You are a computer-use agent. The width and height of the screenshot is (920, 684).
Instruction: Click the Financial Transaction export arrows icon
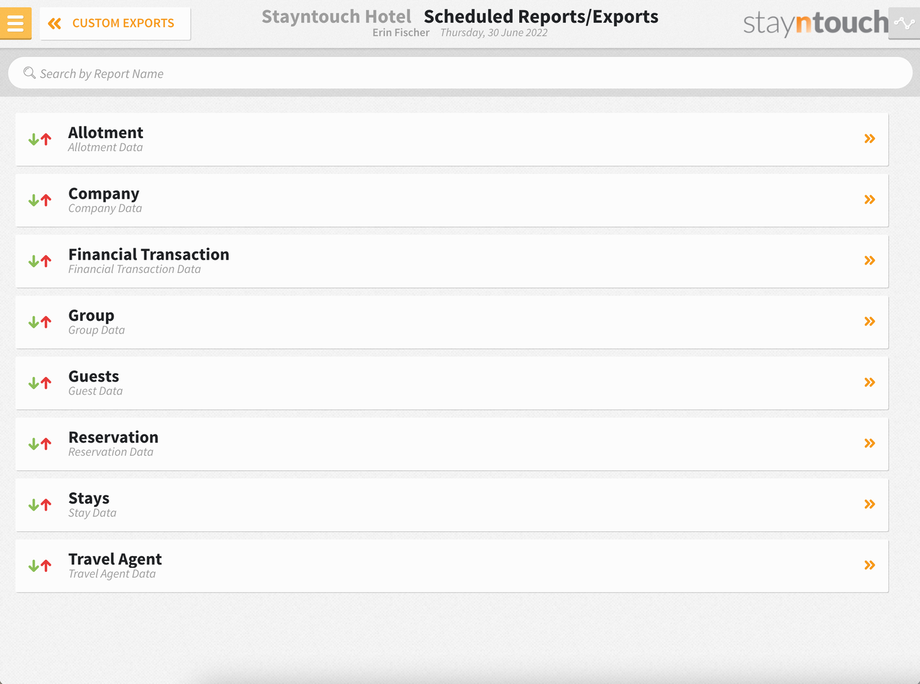[40, 261]
